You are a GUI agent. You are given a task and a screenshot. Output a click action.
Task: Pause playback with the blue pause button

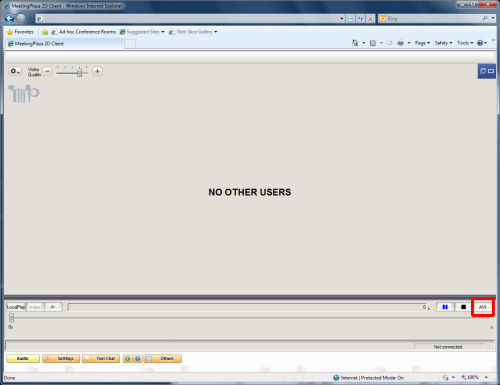coord(445,307)
